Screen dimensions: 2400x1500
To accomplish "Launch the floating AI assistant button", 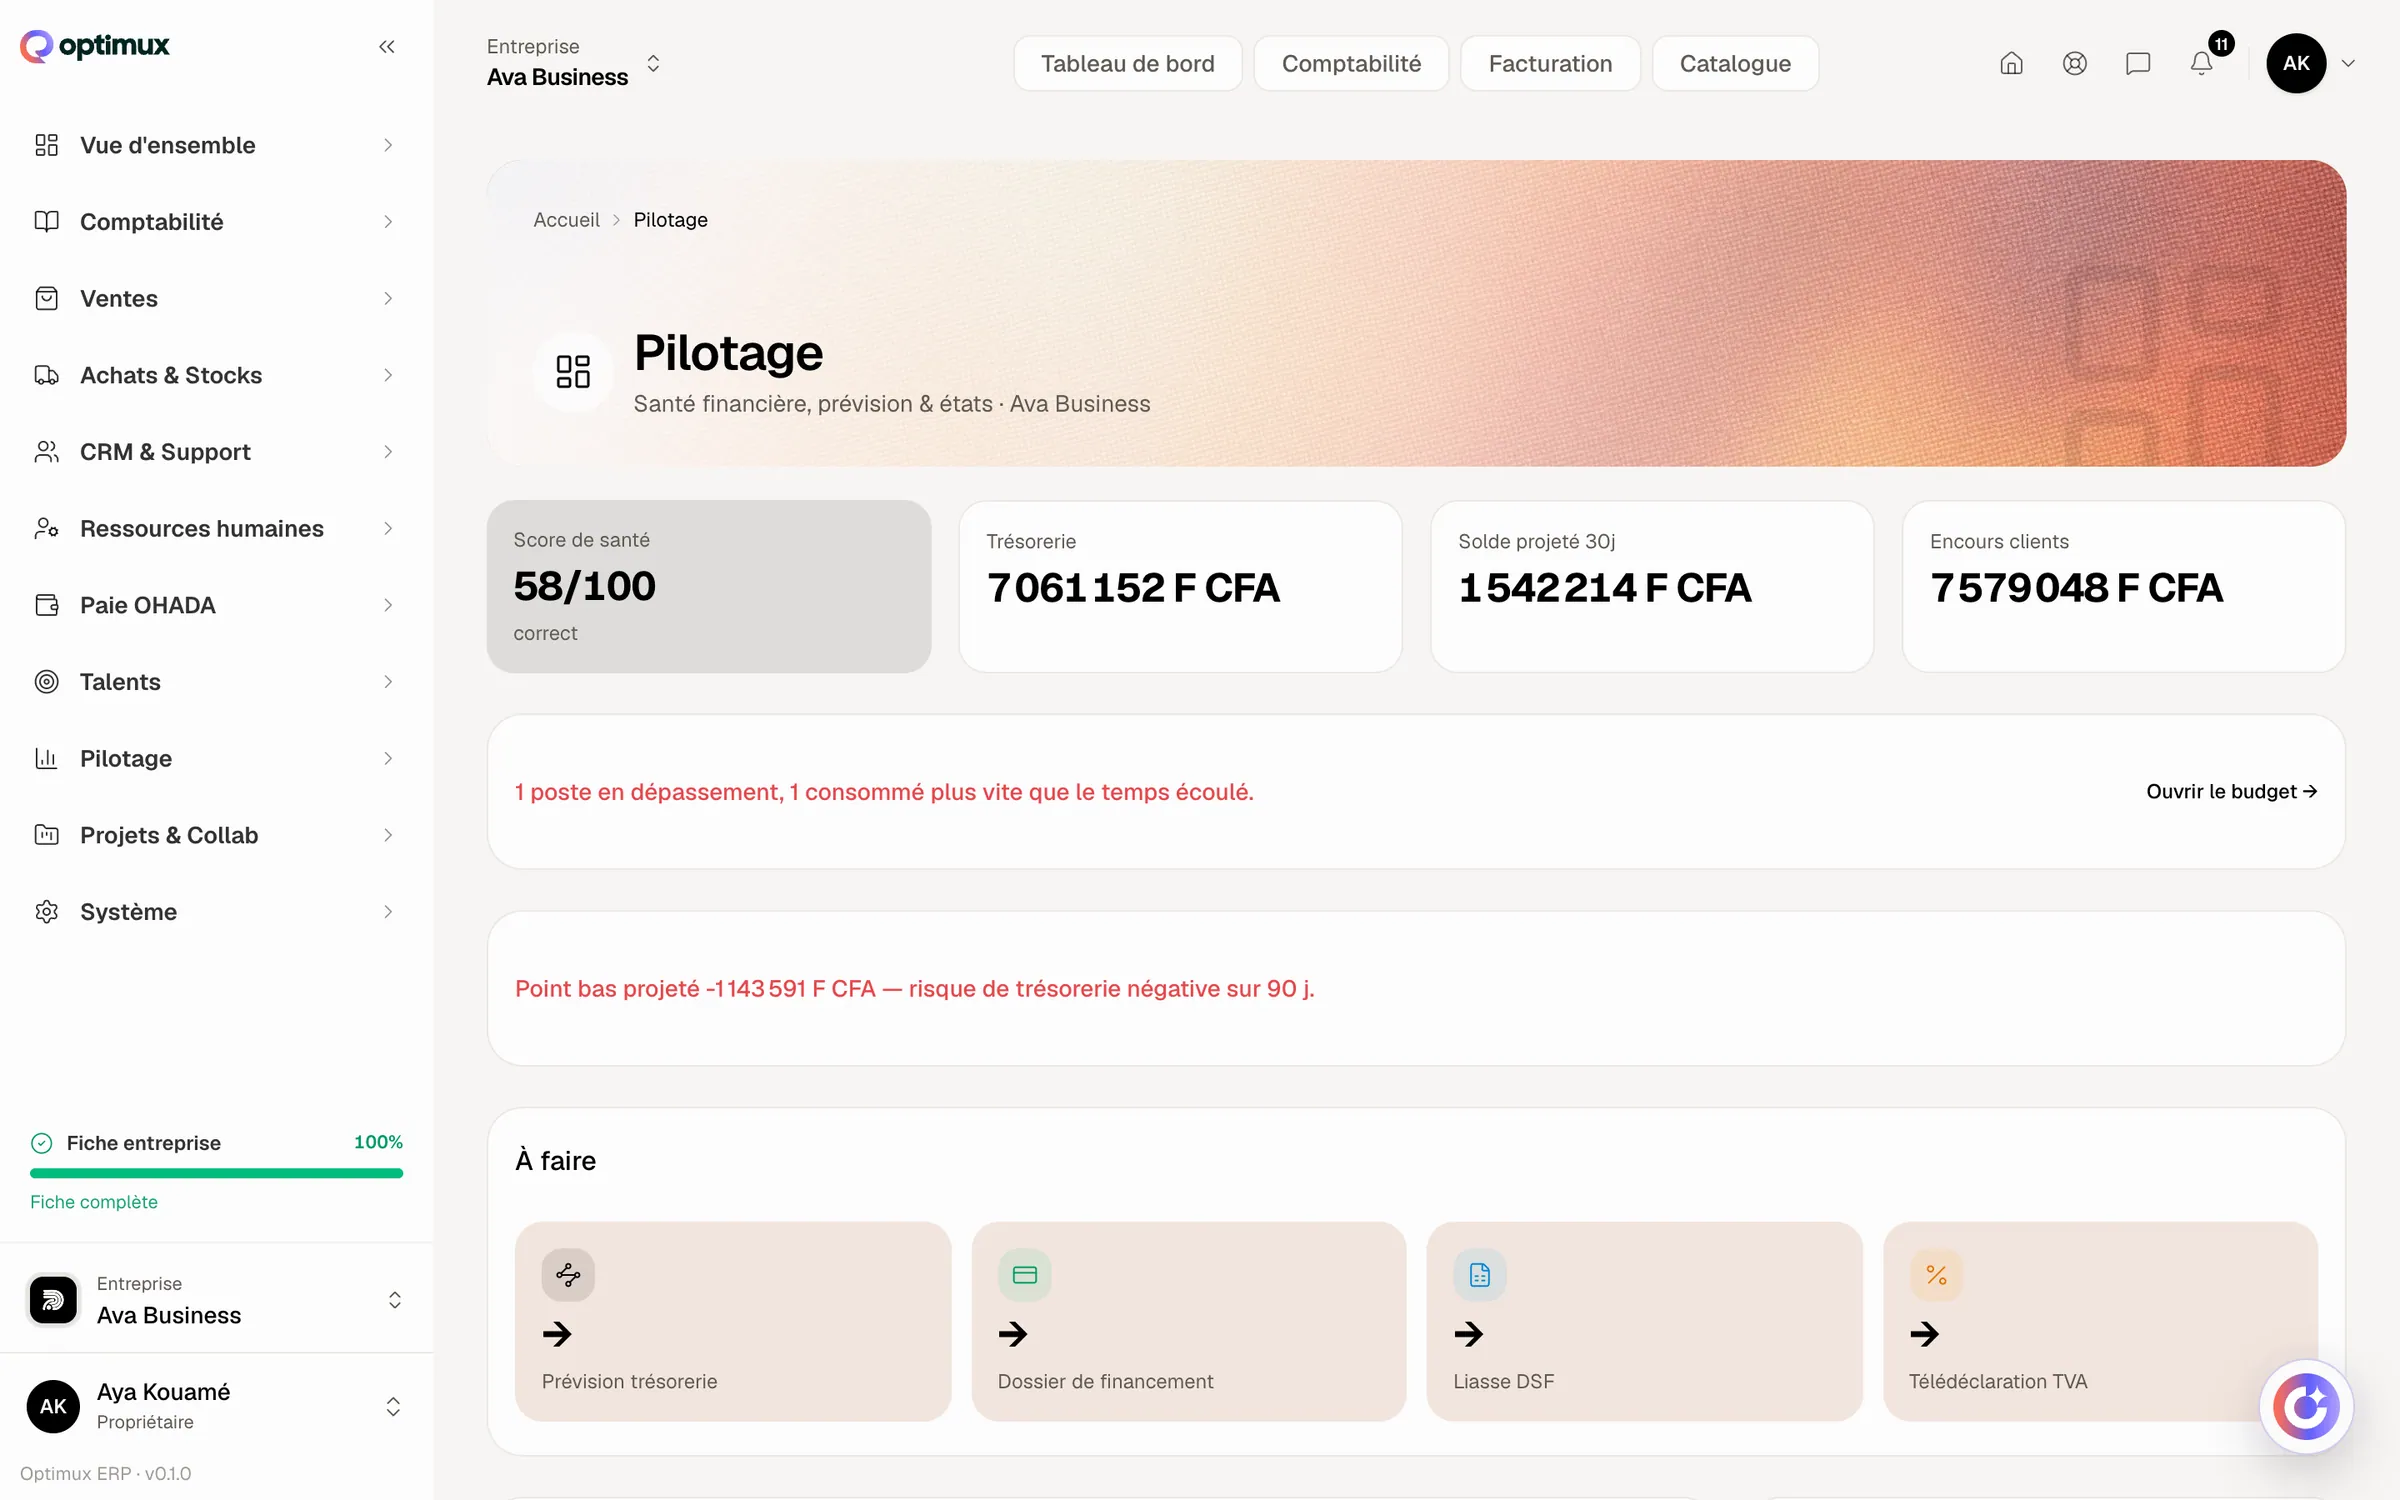I will pyautogui.click(x=2306, y=1406).
